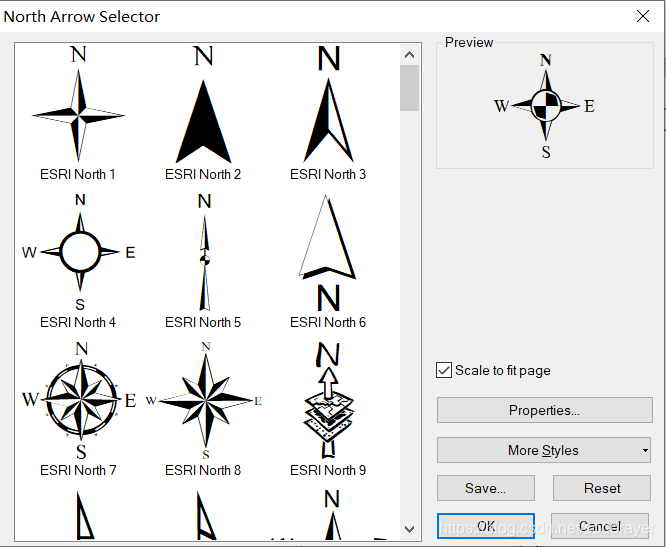666x547 pixels.
Task: Pick the ESRI North 8 star compass
Action: click(x=204, y=400)
